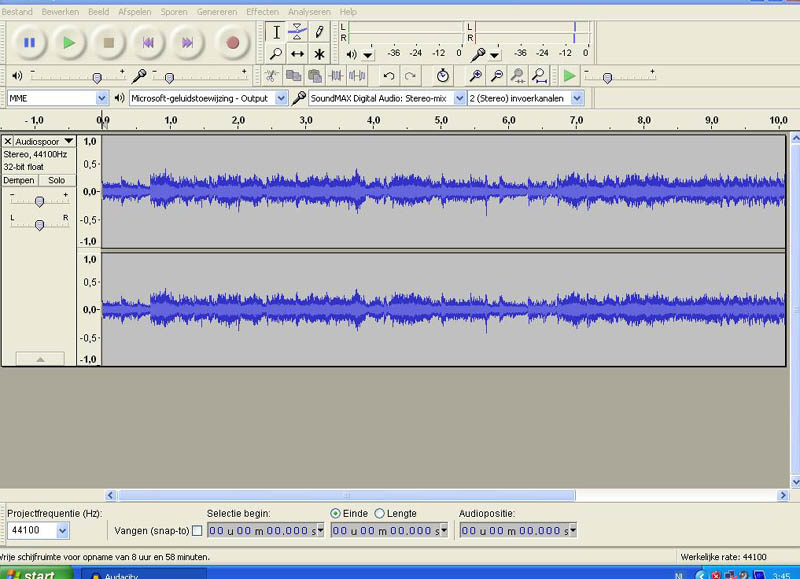Open the Bewerken menu
The image size is (800, 579).
[x=60, y=12]
